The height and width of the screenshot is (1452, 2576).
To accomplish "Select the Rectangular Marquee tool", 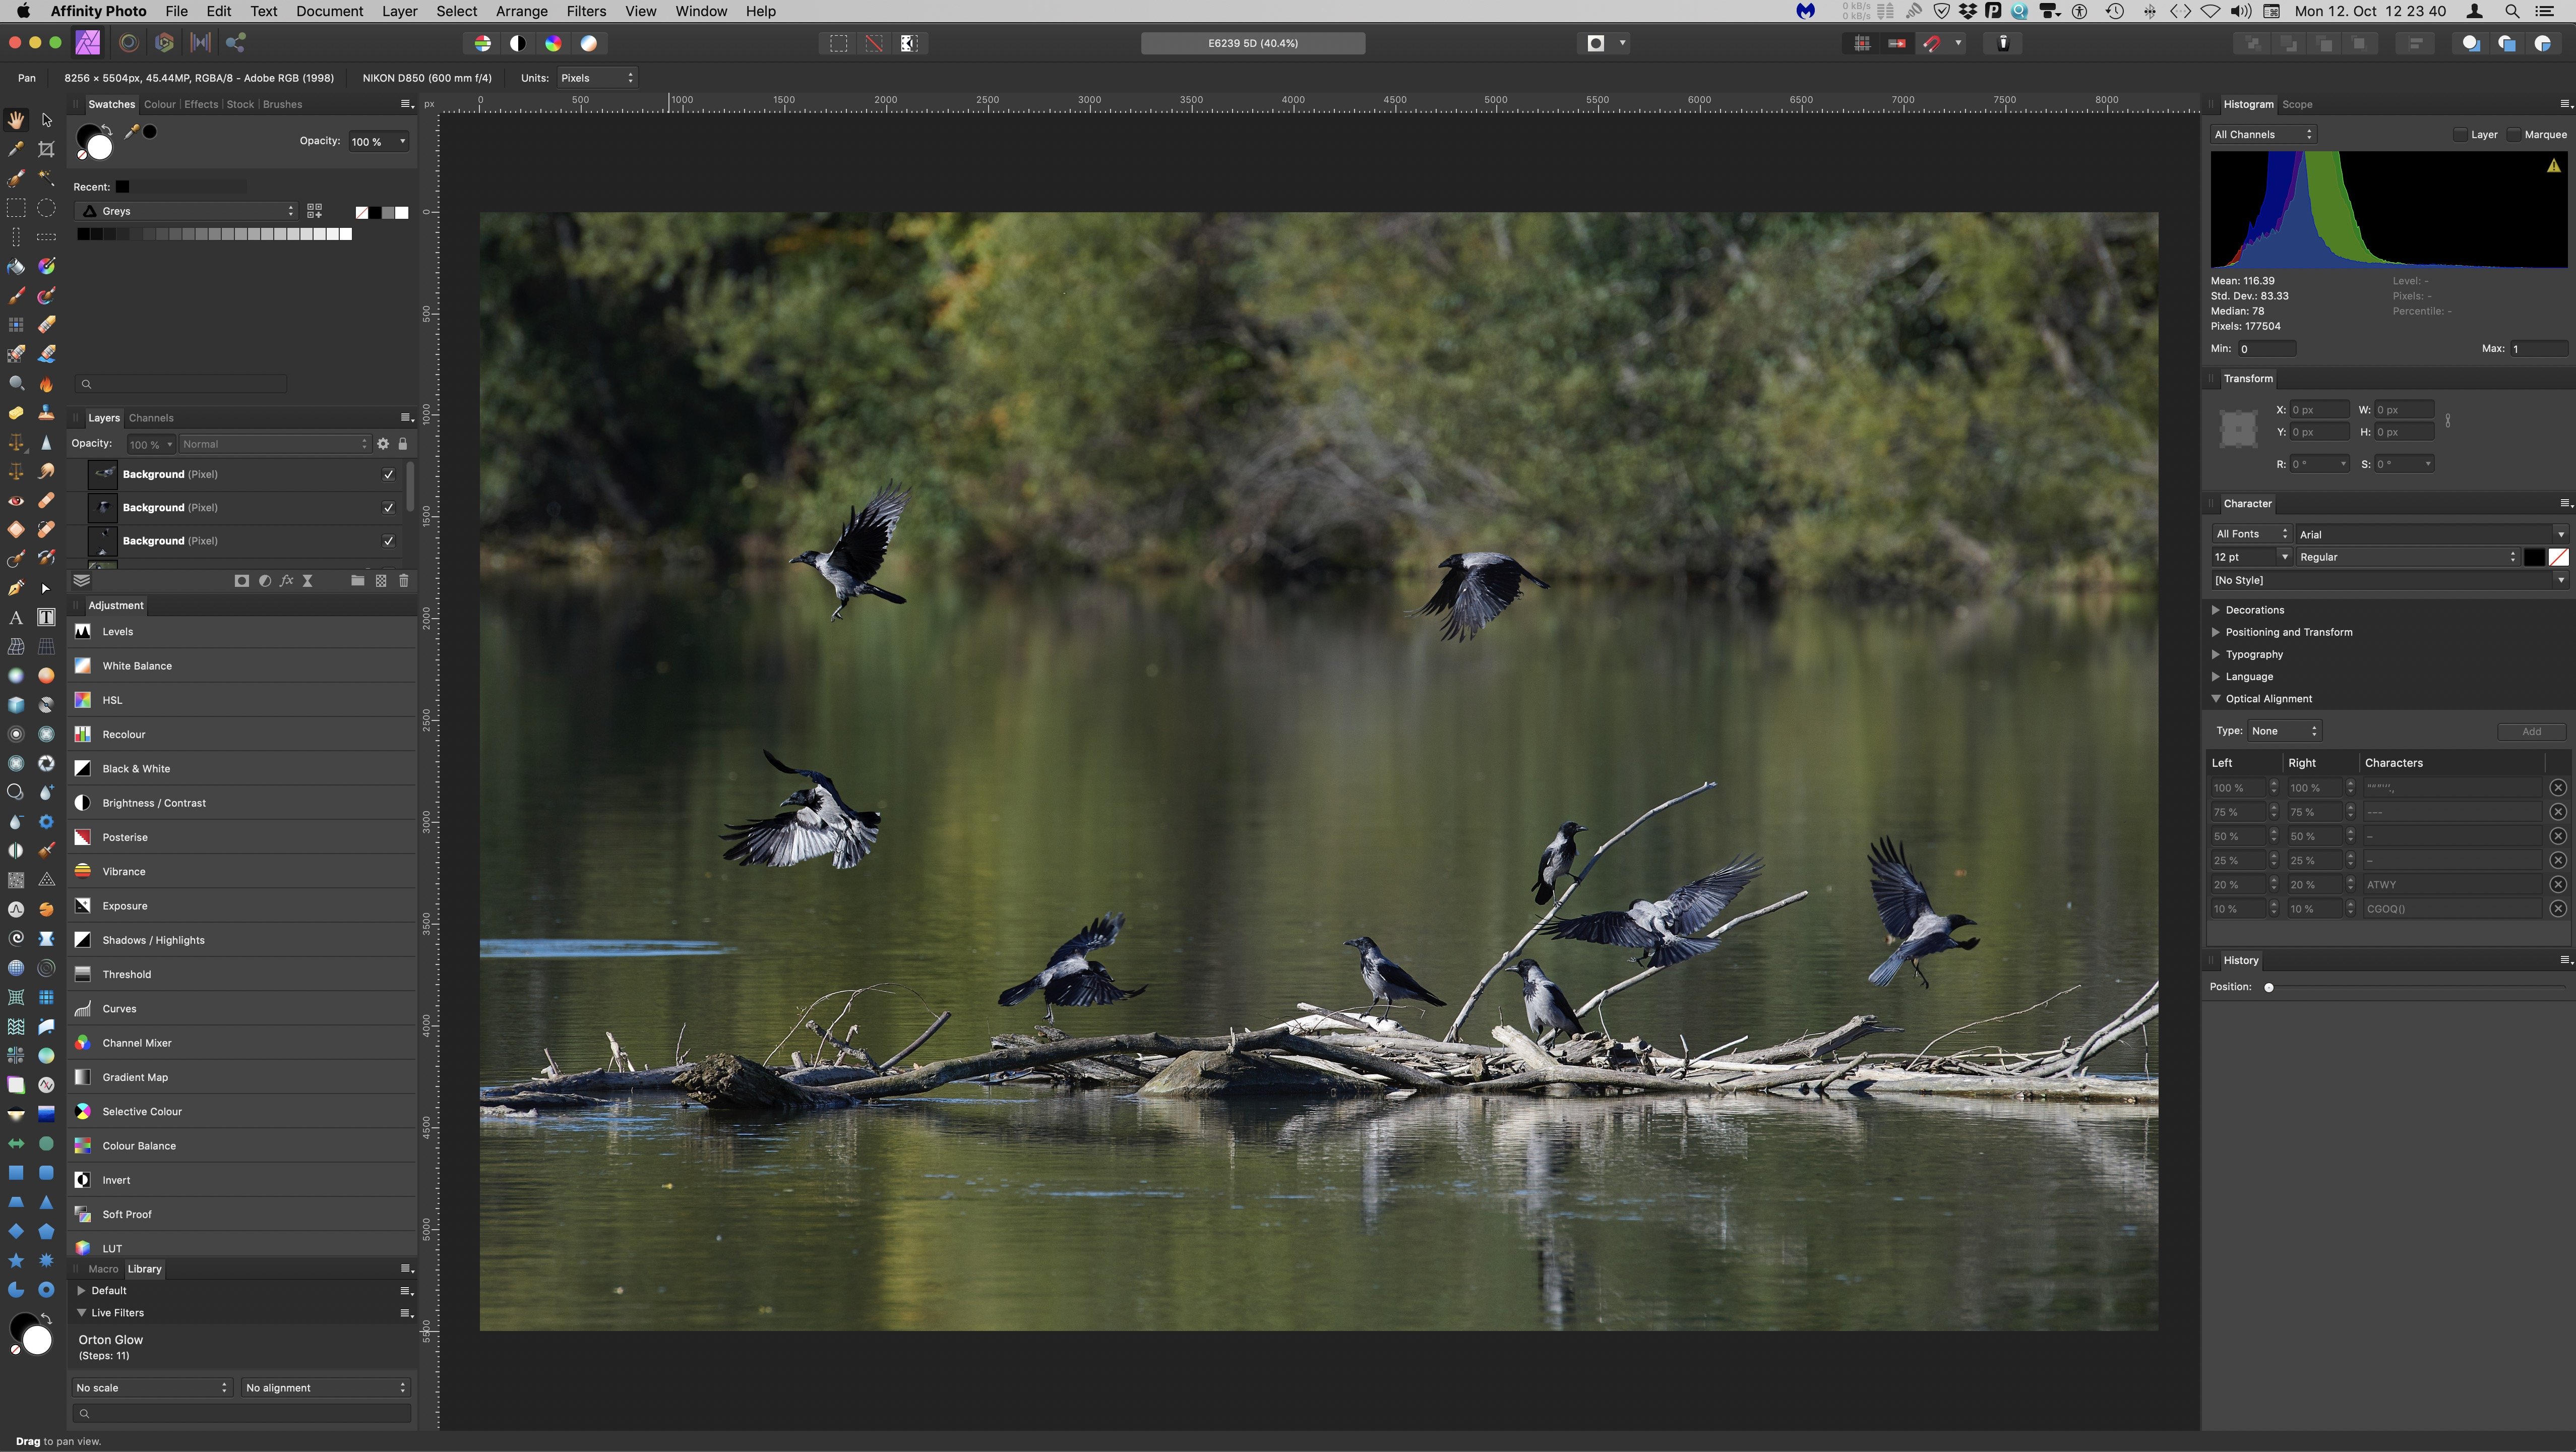I will tap(16, 208).
